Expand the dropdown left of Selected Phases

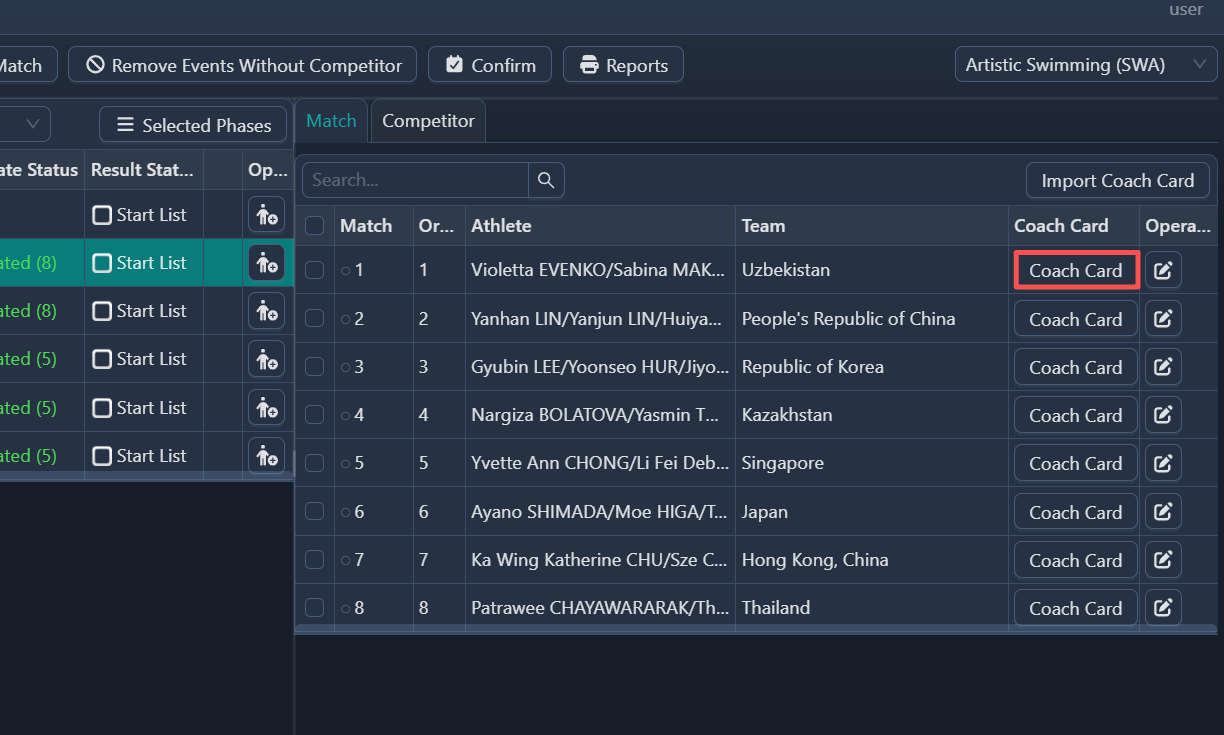point(25,125)
